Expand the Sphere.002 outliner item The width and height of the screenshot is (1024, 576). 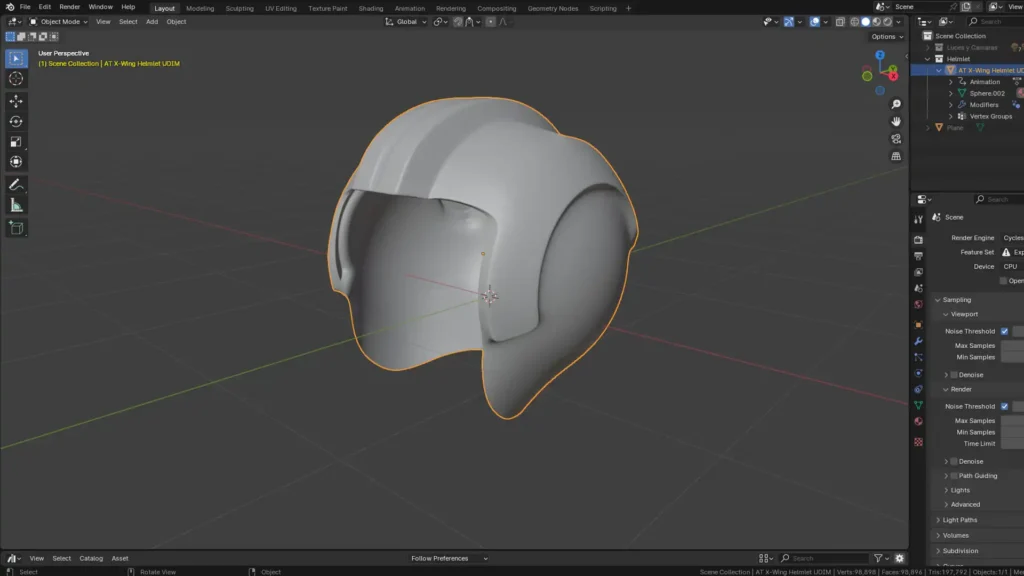point(950,93)
